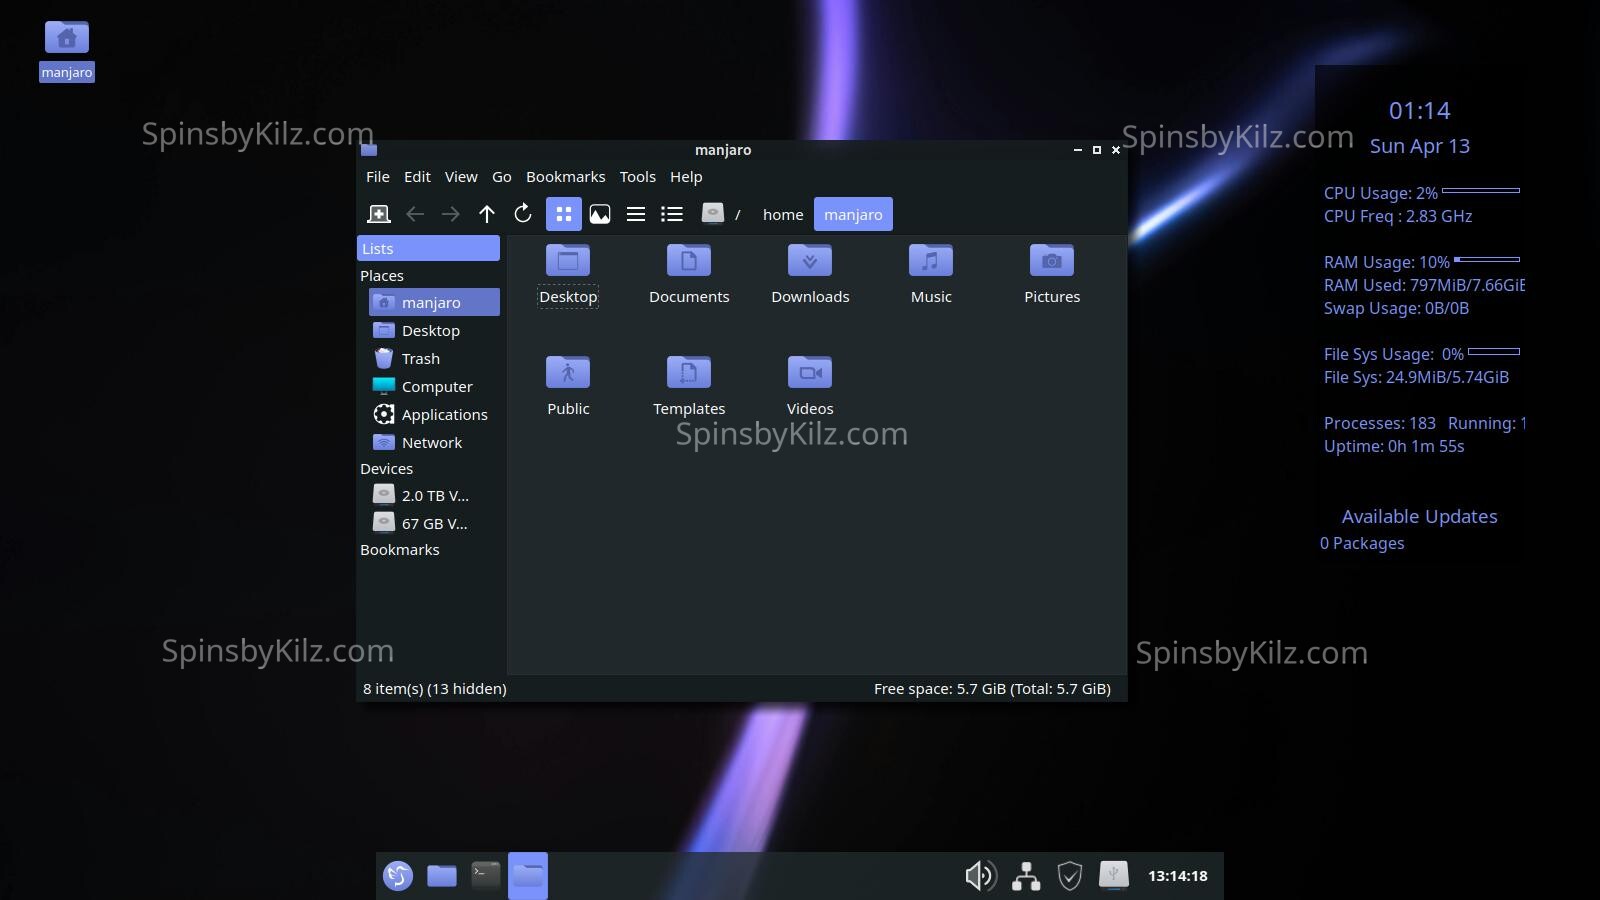Select Desktop in Places sidebar
The width and height of the screenshot is (1600, 900).
point(434,330)
